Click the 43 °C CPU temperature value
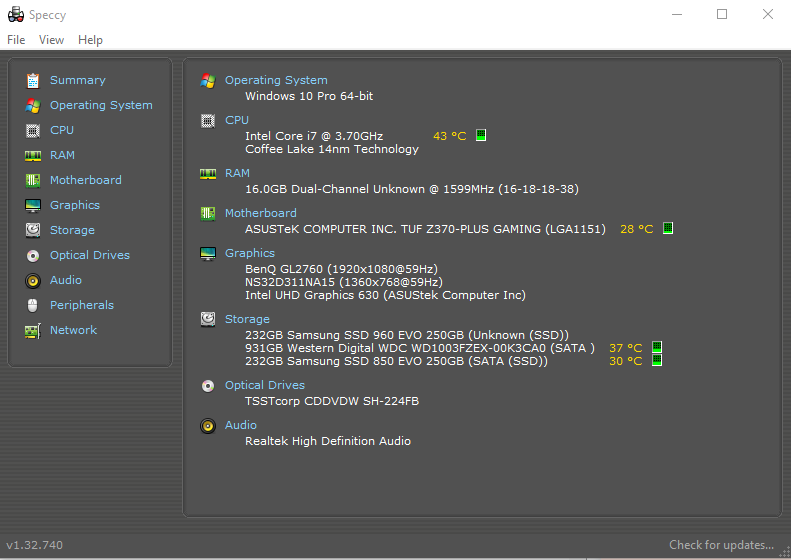 coord(449,136)
